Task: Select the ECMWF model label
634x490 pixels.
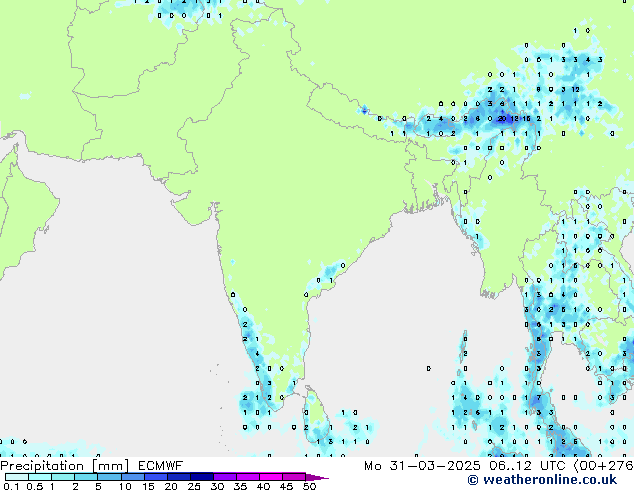Action: [160, 466]
